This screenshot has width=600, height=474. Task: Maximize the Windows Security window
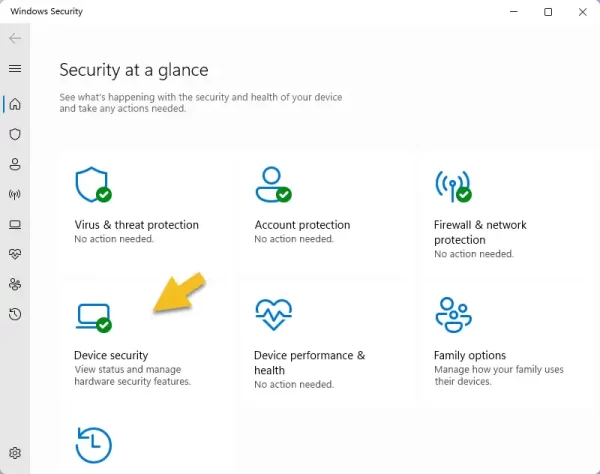[548, 12]
